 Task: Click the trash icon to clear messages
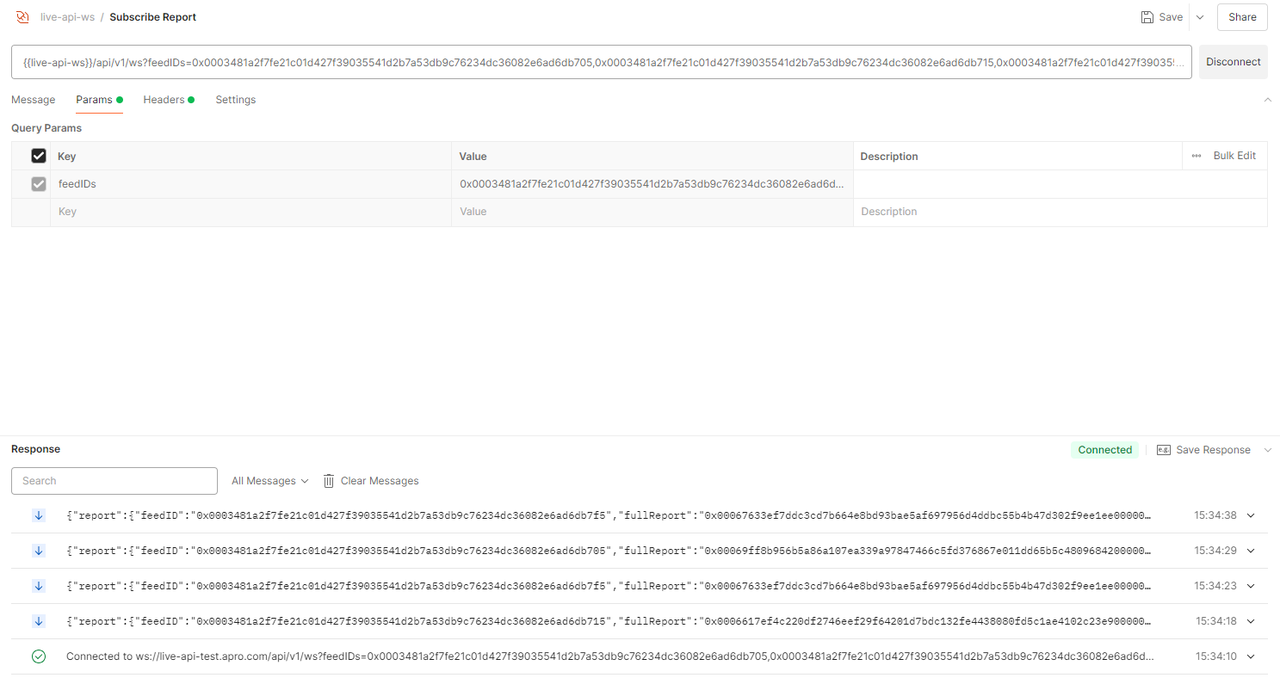tap(329, 481)
